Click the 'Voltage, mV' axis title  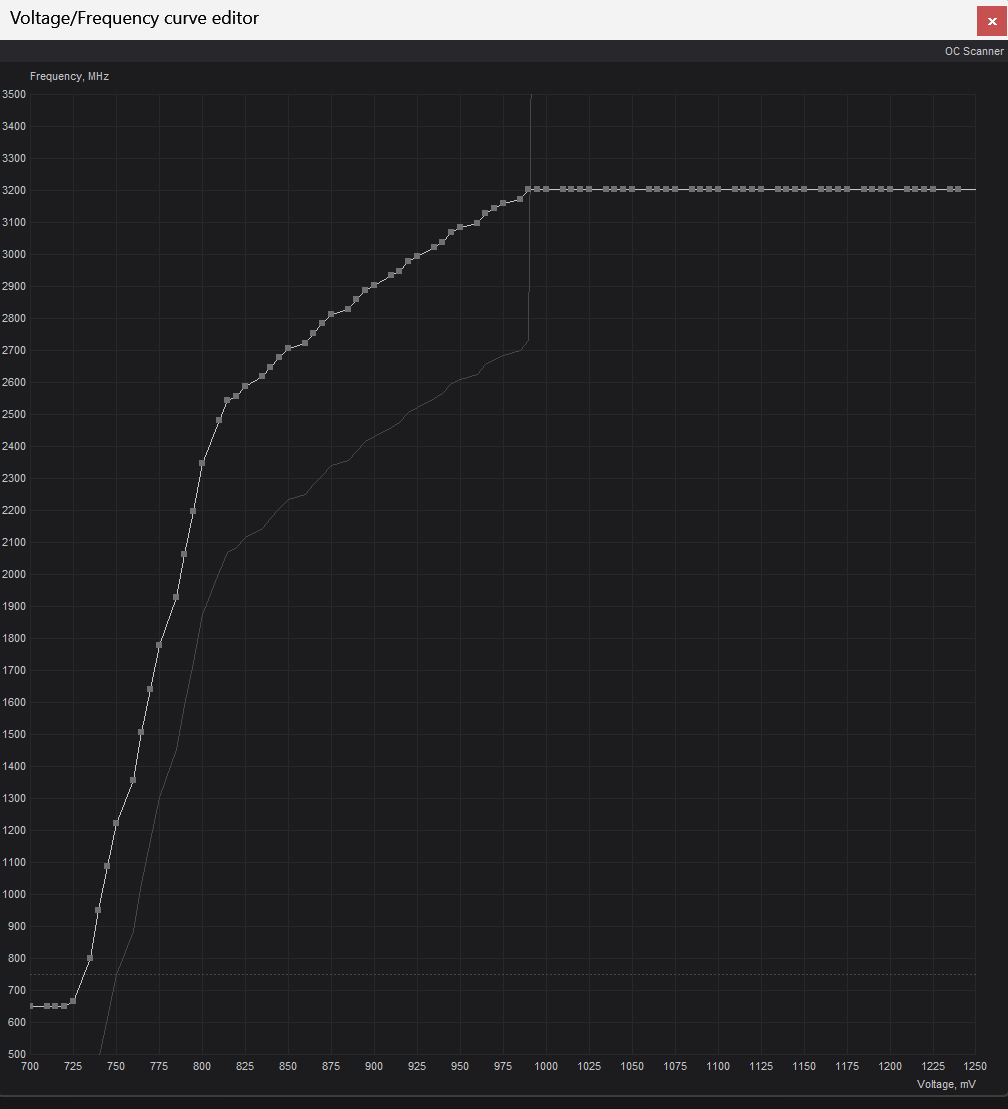pyautogui.click(x=946, y=1084)
